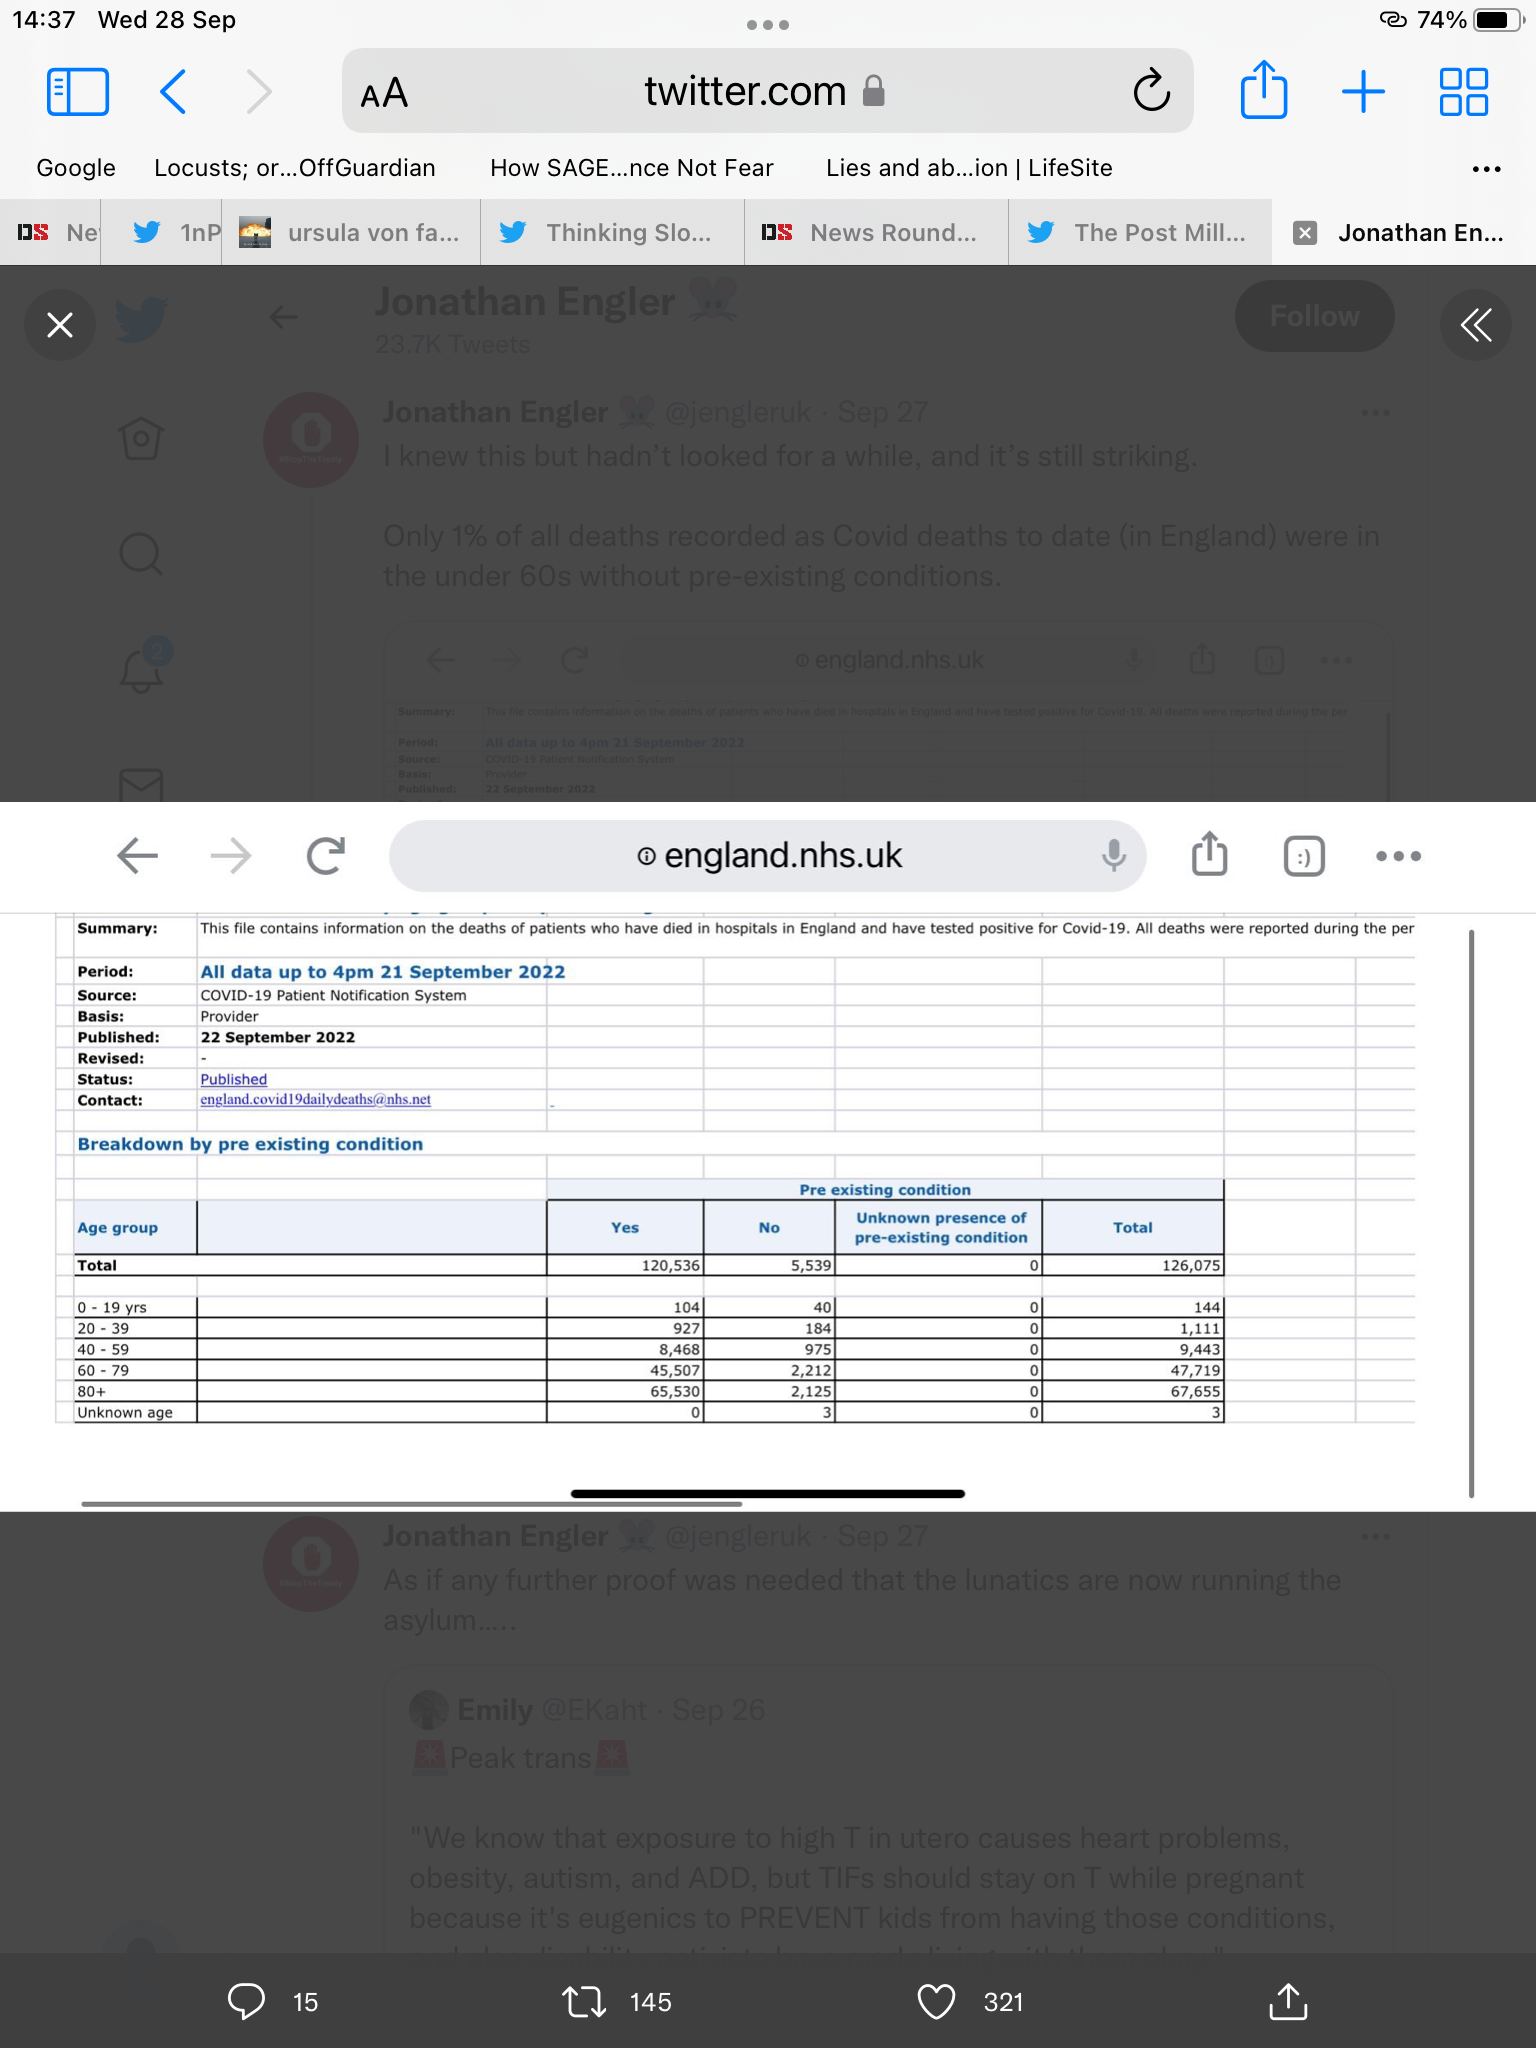Viewport: 1536px width, 2048px height.
Task: Close the image viewer with X button
Action: (60, 325)
